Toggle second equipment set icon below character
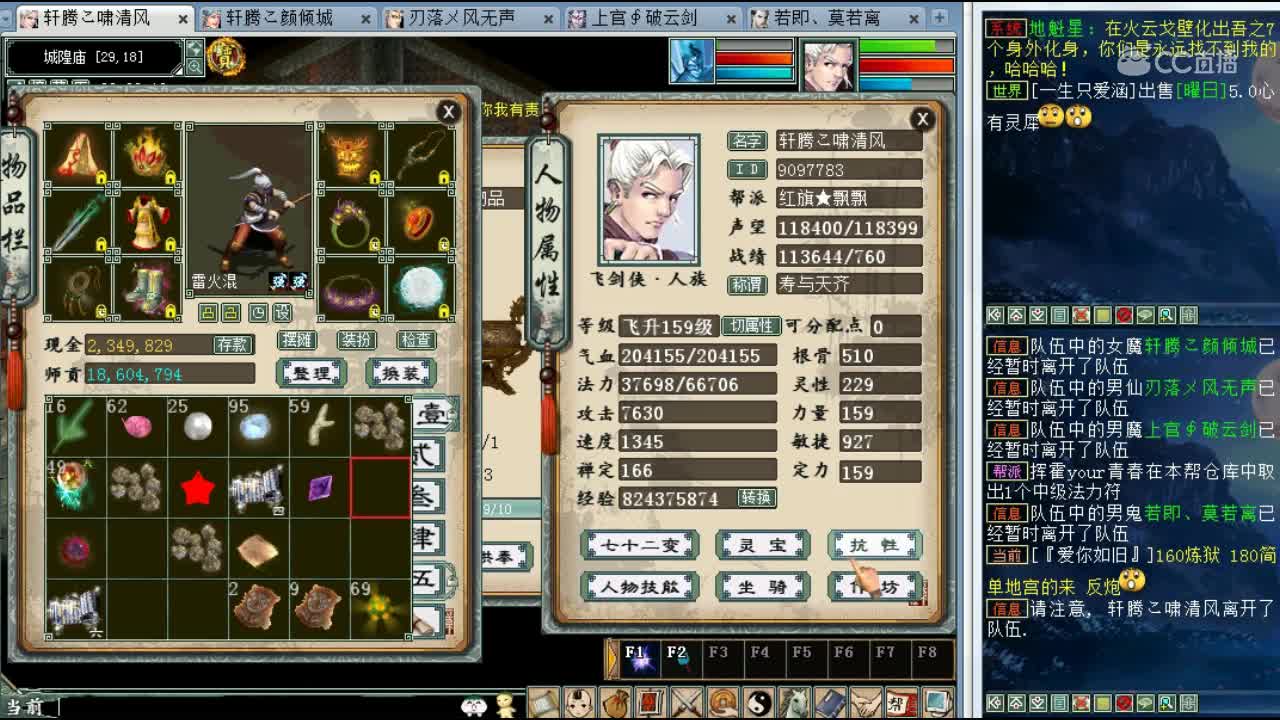 (x=230, y=312)
